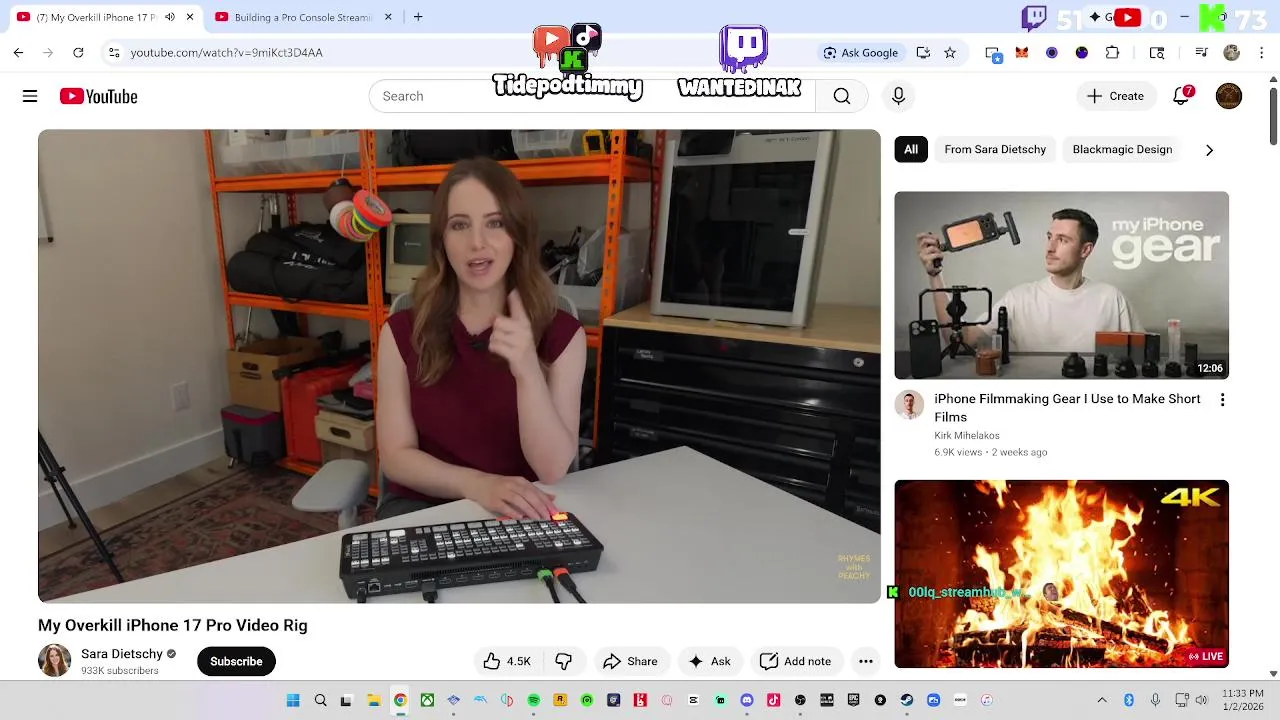Screen dimensions: 1280x720
Task: Open Spotify from the taskbar
Action: (x=533, y=700)
